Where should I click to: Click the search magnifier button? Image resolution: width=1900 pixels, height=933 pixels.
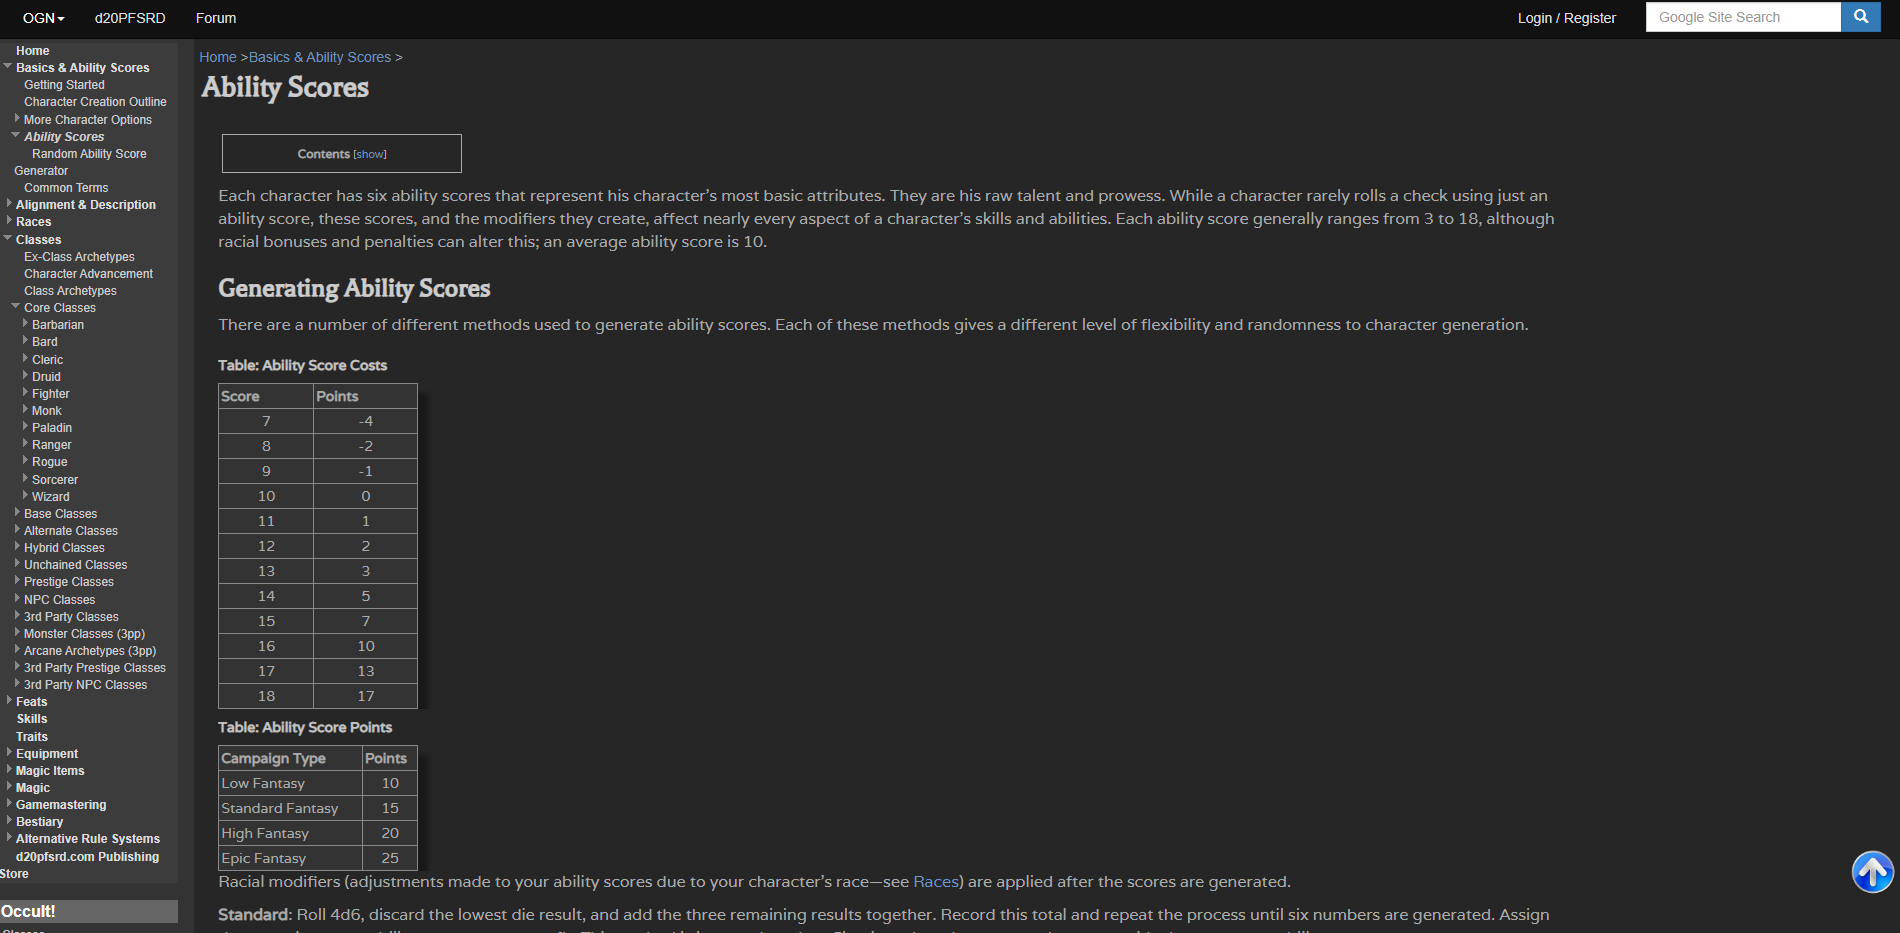click(x=1860, y=17)
